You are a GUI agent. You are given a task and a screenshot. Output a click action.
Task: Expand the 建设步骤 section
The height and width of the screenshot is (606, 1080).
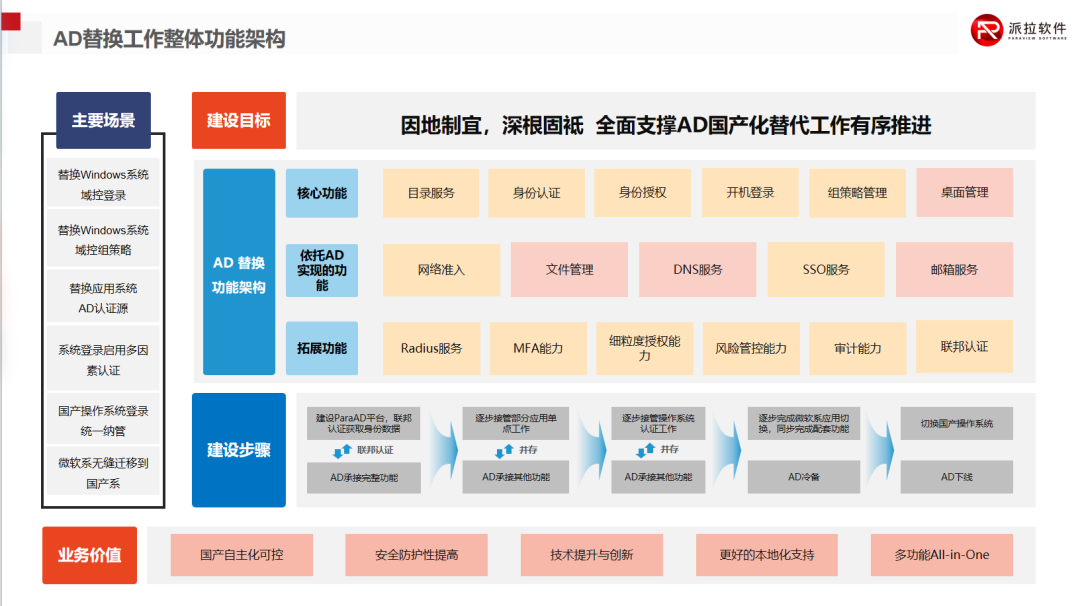tap(238, 450)
